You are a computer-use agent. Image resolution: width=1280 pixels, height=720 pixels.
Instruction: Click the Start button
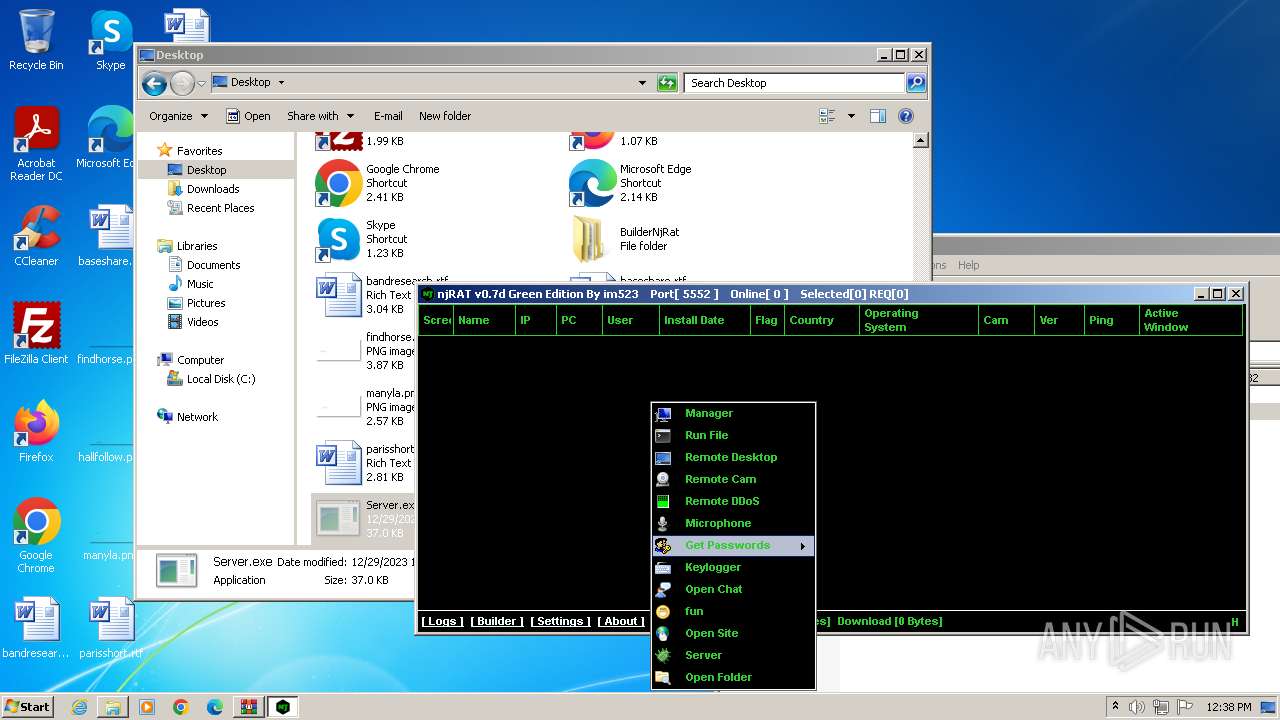click(x=27, y=706)
